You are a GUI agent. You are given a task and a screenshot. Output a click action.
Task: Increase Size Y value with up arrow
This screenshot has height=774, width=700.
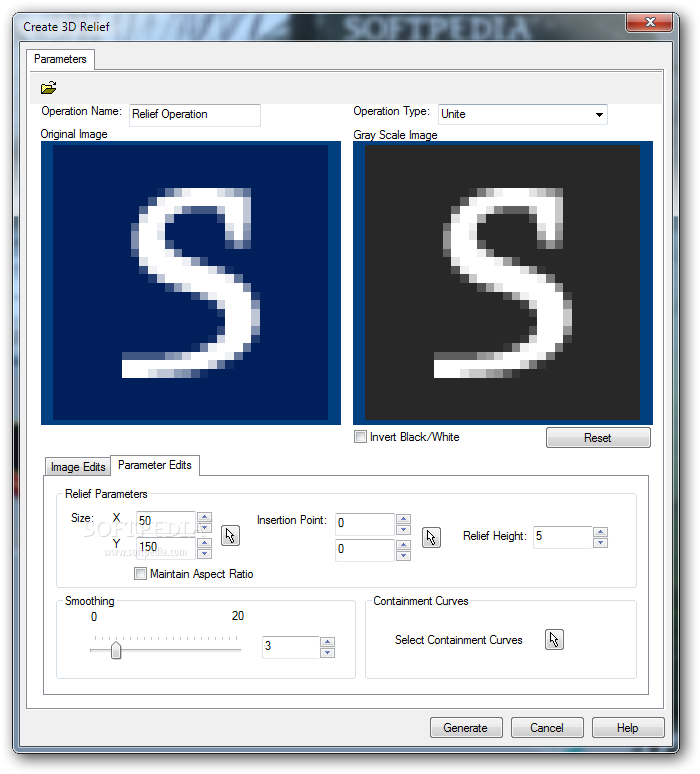coord(204,543)
